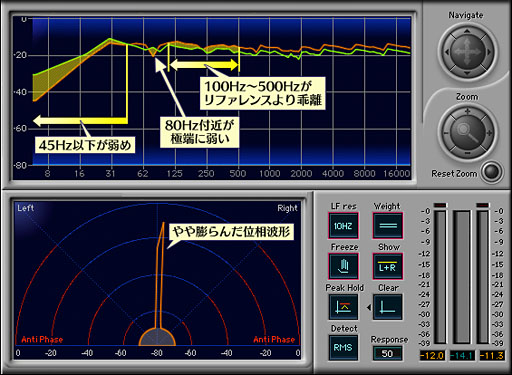
Task: Click the Reset Zoom round button
Action: (x=492, y=172)
